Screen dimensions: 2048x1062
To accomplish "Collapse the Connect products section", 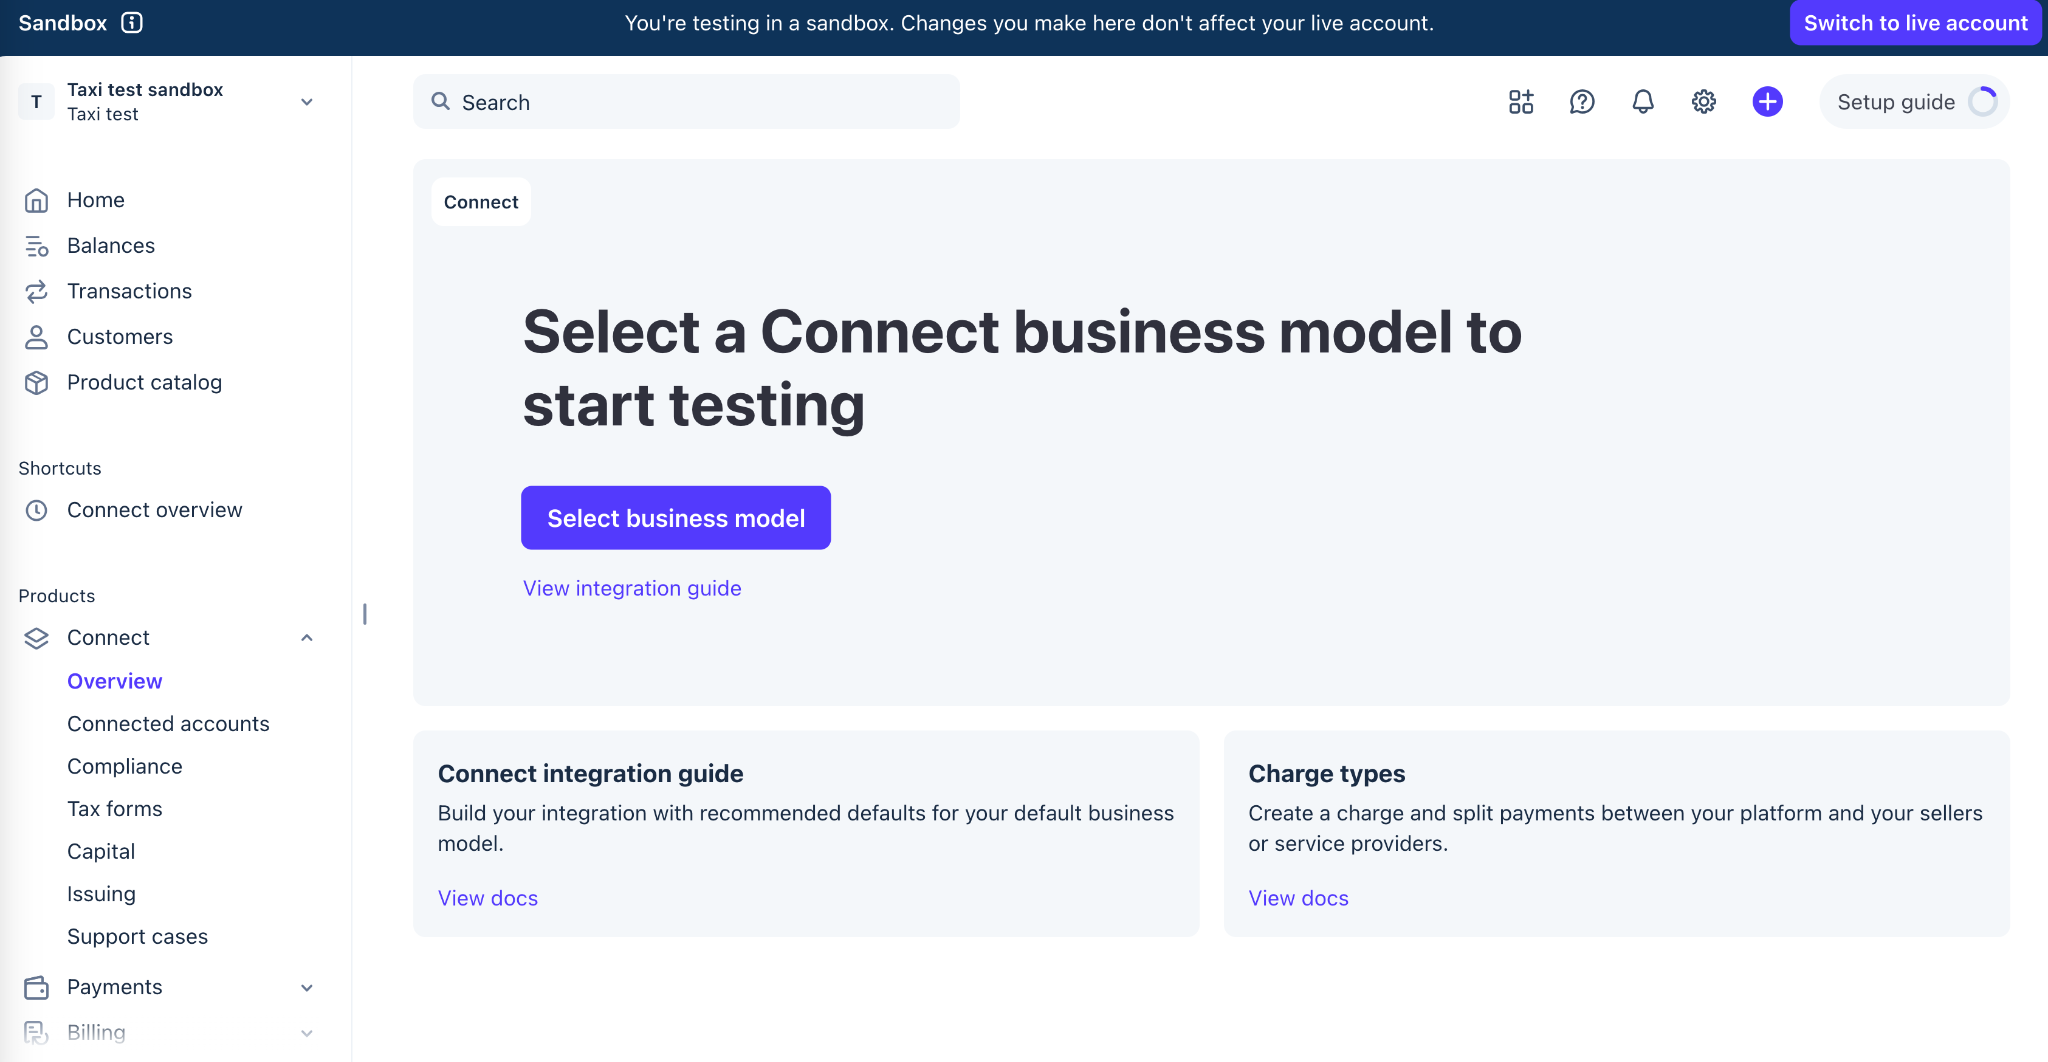I will click(307, 638).
